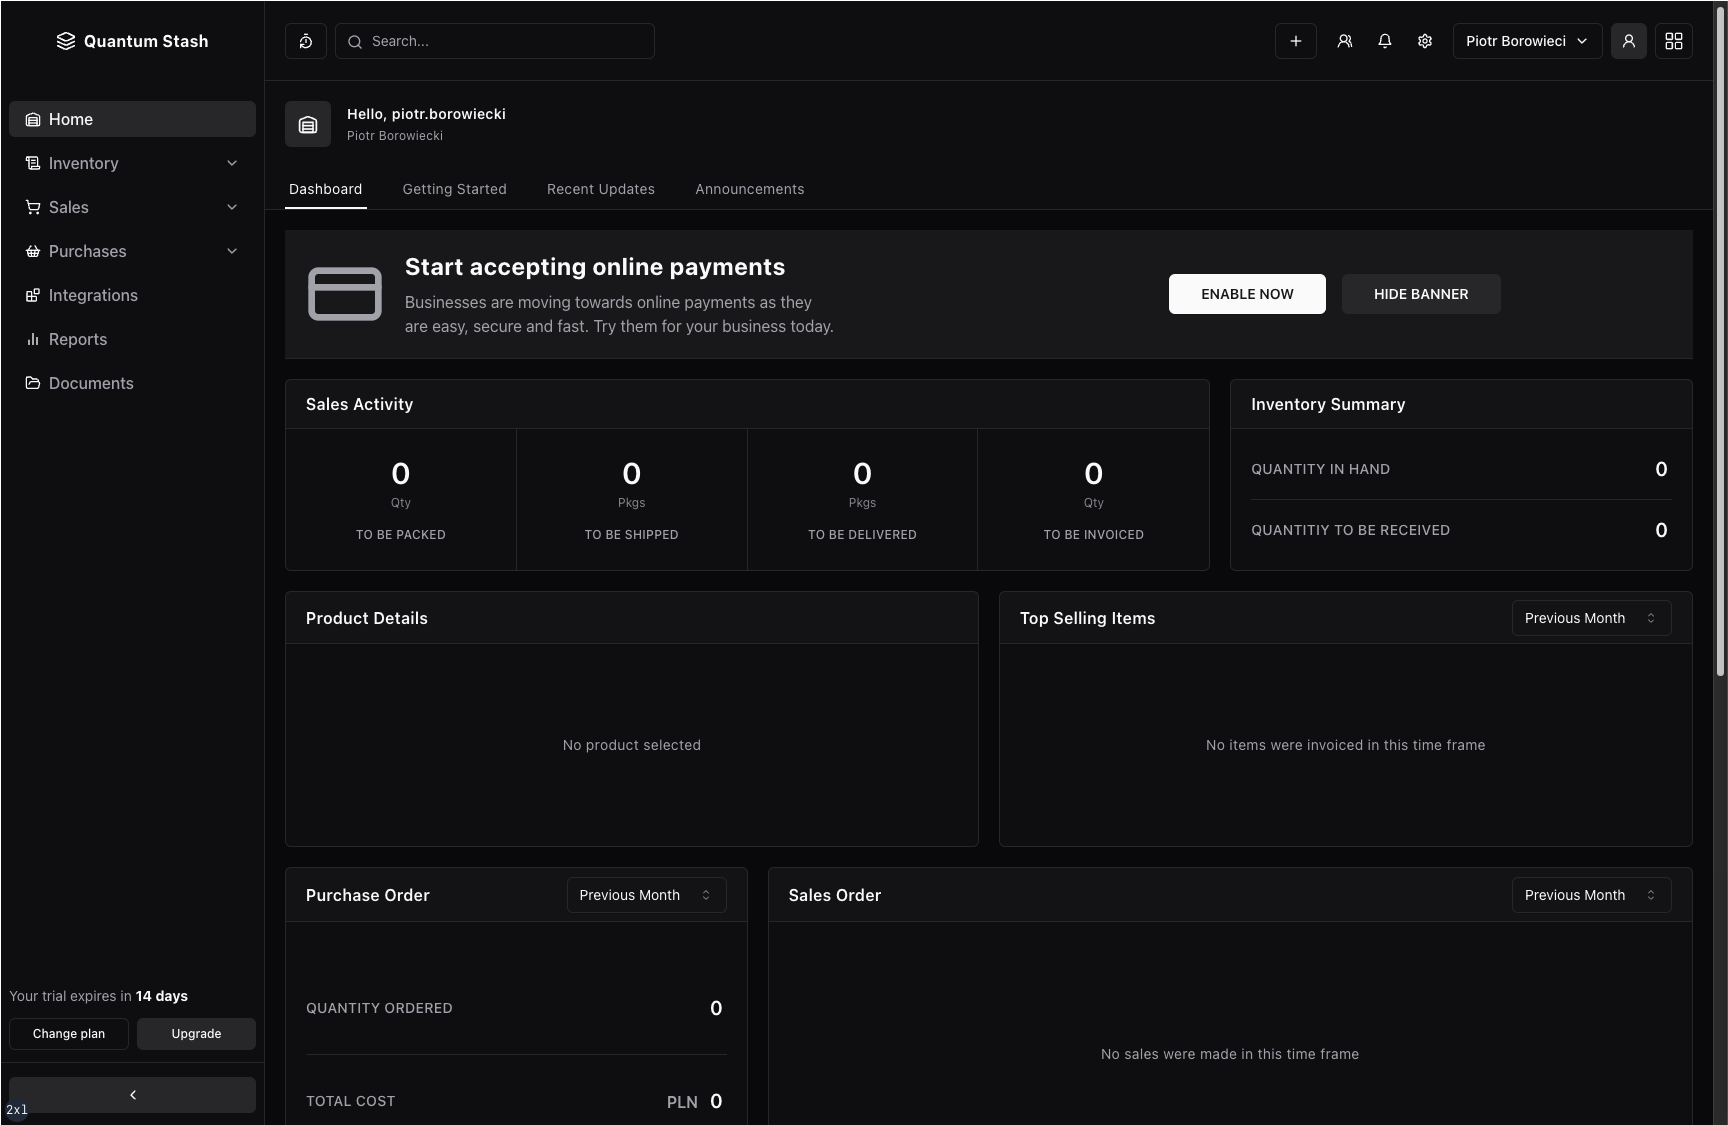Click the Sales cart icon
The image size is (1728, 1125).
33,207
